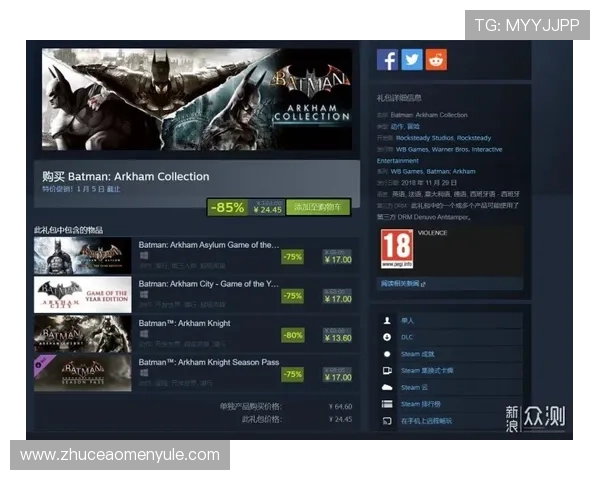
Task: Click the Steam achievements (成就) icon
Action: pyautogui.click(x=387, y=354)
